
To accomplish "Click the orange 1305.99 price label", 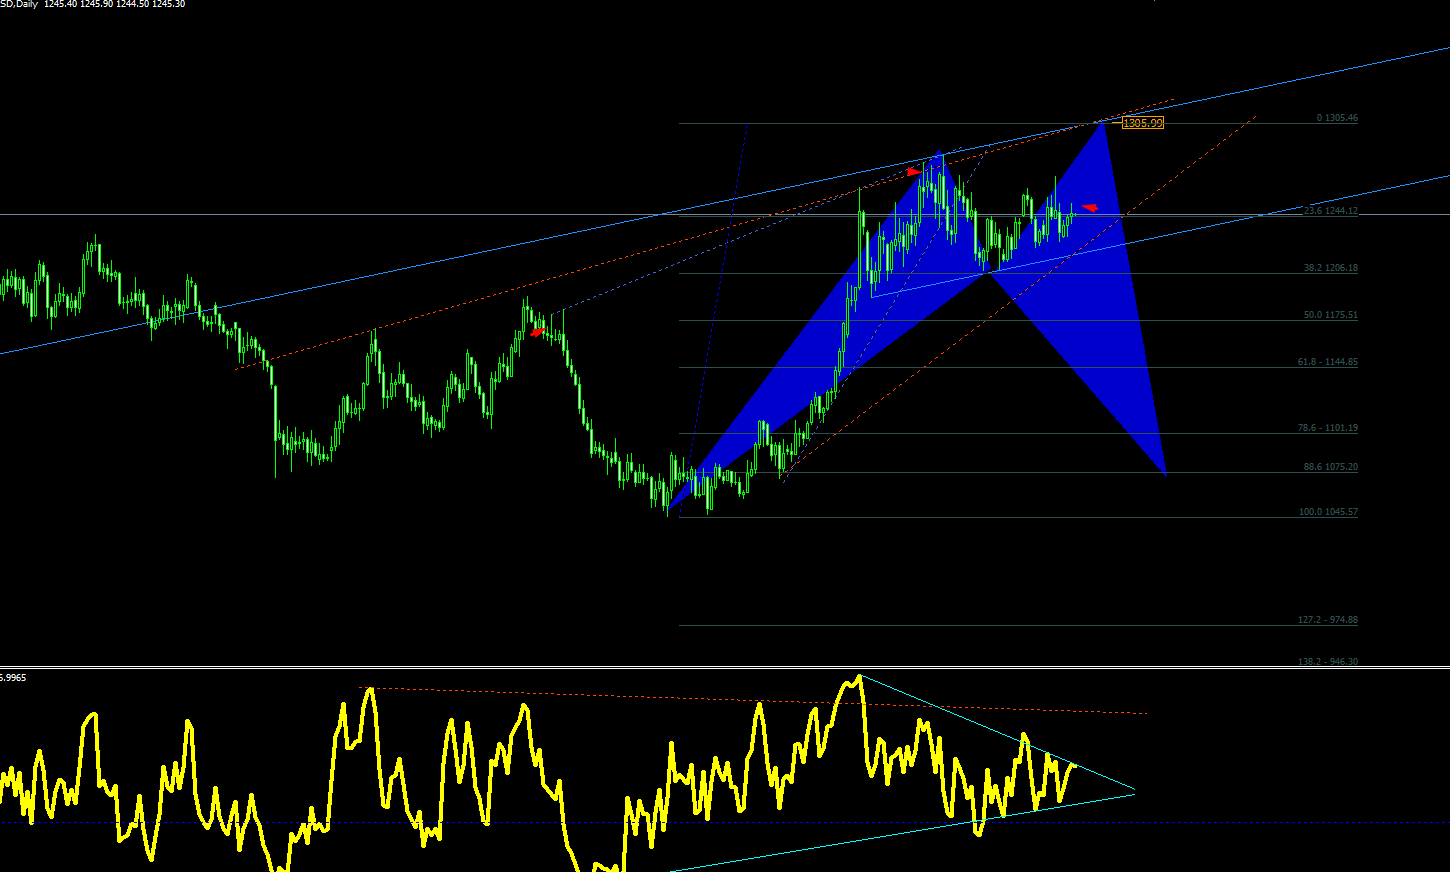I will tap(1143, 123).
